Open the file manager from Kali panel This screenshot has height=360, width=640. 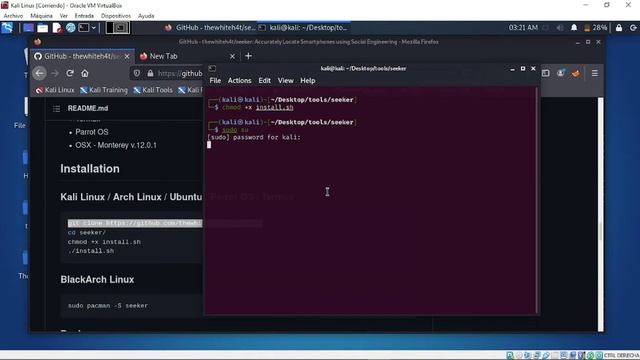(x=42, y=27)
